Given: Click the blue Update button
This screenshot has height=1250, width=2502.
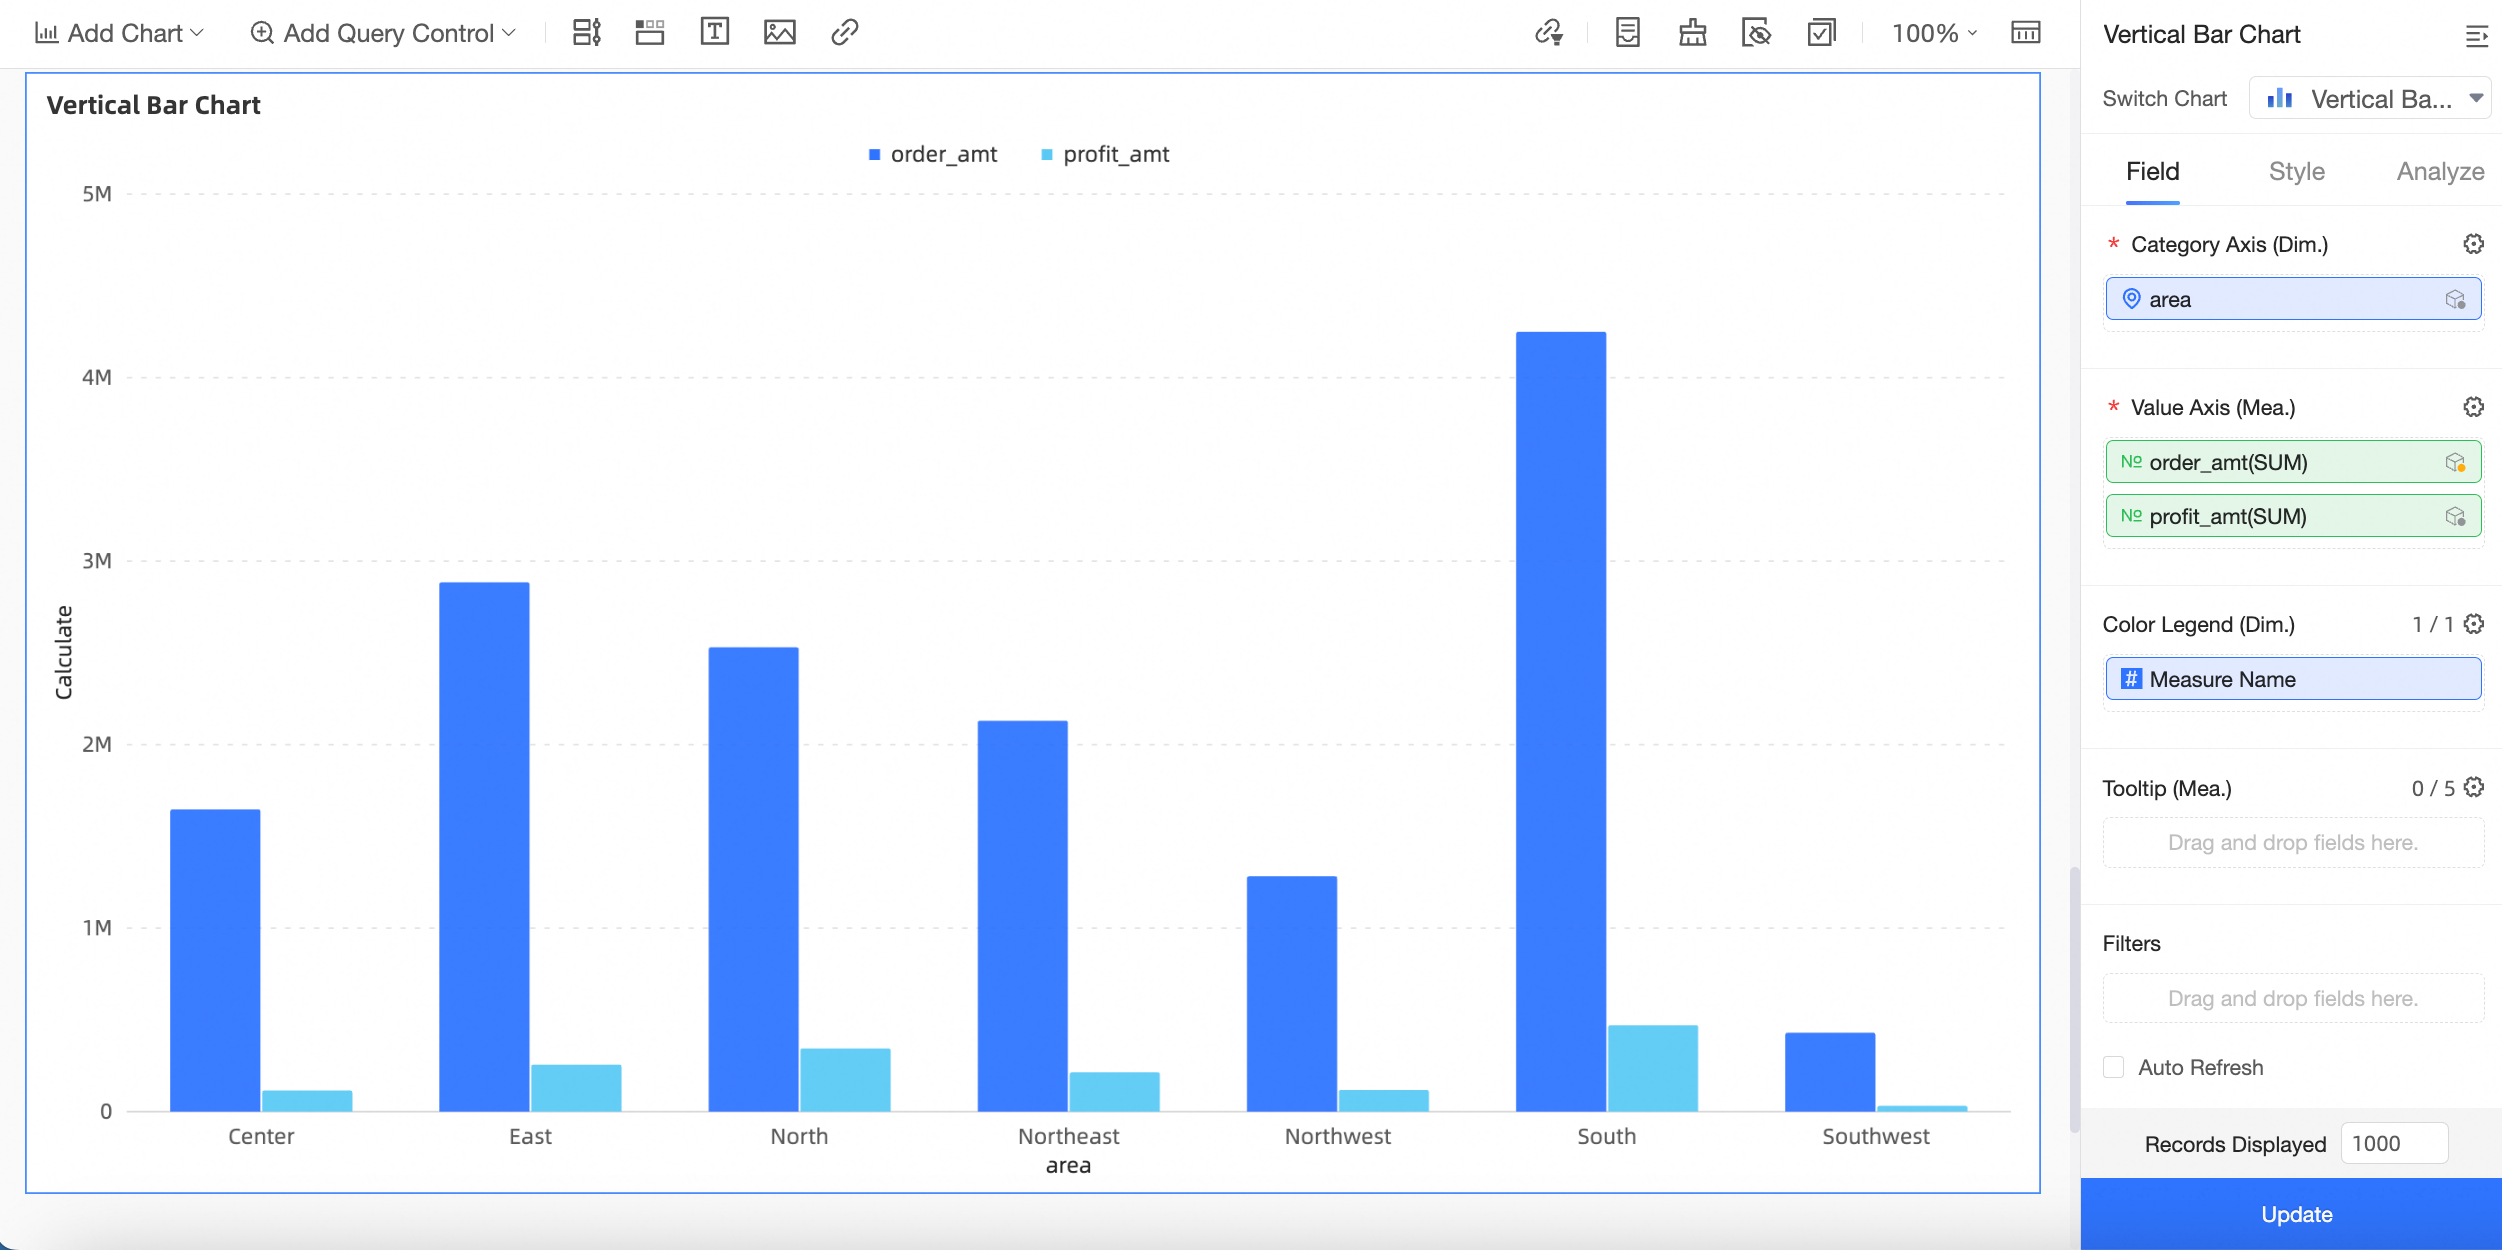Looking at the screenshot, I should coord(2295,1214).
